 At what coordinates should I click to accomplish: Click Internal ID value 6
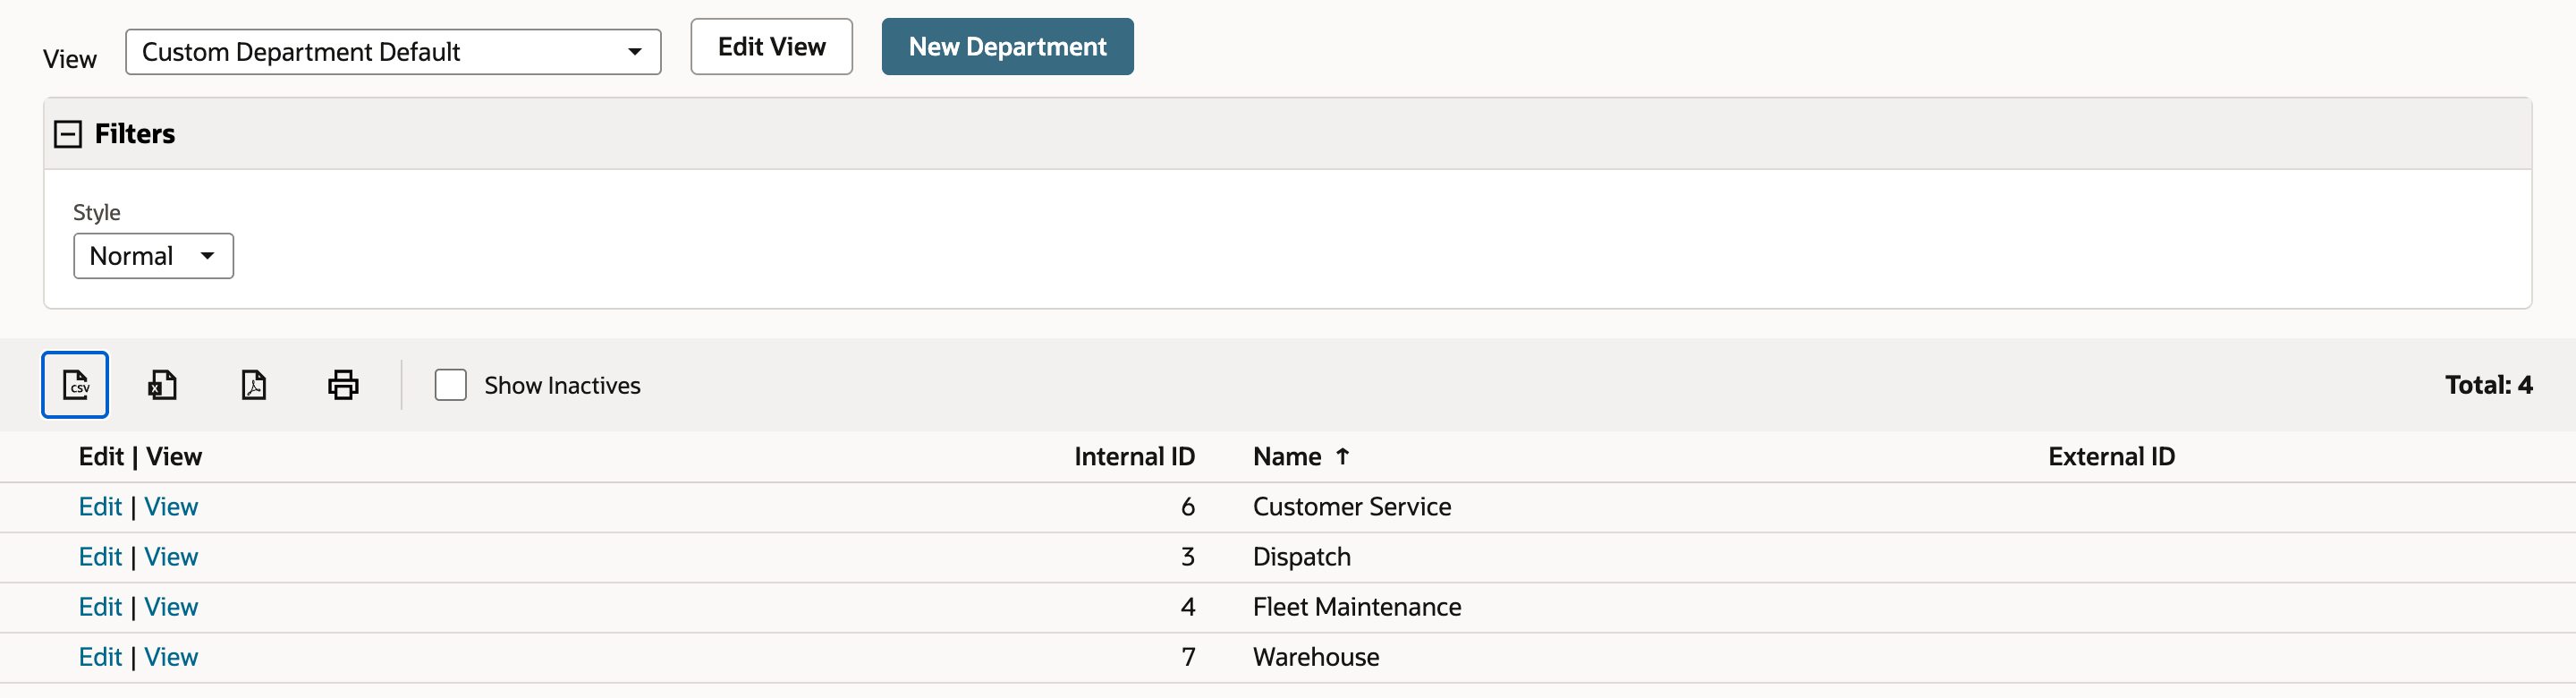(x=1187, y=507)
